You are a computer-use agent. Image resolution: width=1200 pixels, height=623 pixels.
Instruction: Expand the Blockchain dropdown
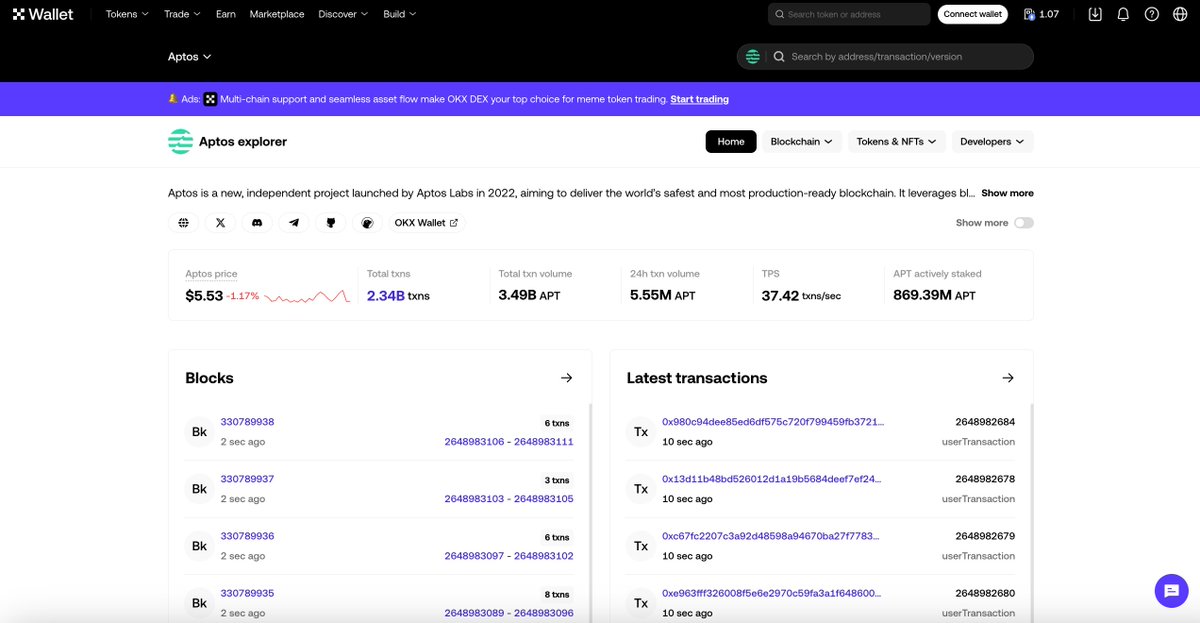coord(802,142)
